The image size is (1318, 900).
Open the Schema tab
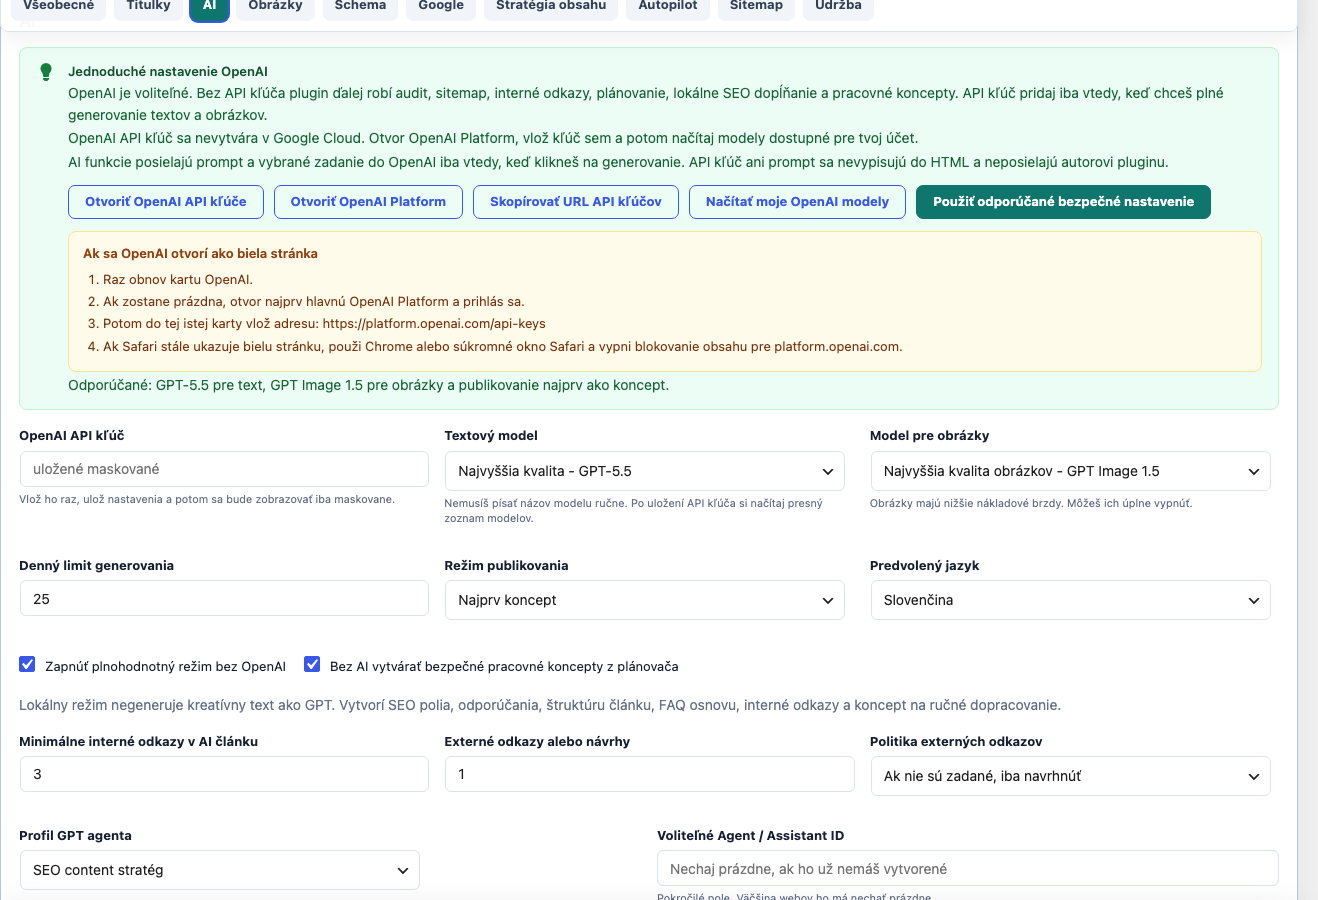click(361, 6)
